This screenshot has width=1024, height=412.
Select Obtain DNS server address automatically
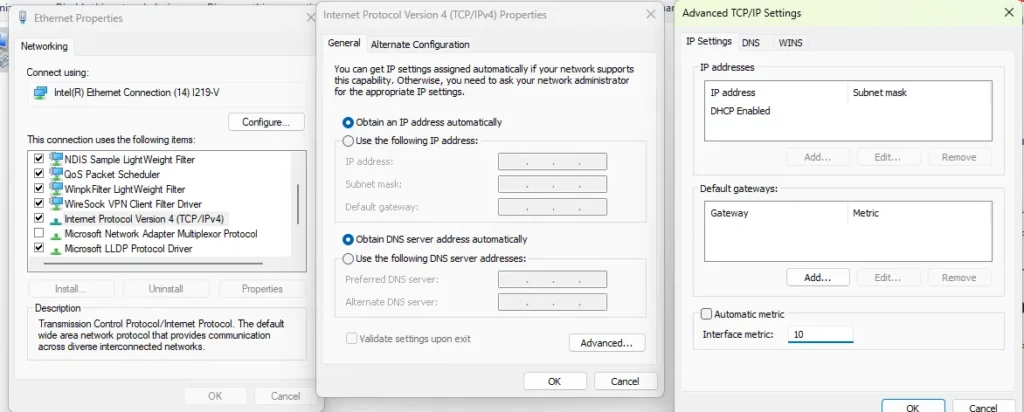(x=348, y=240)
